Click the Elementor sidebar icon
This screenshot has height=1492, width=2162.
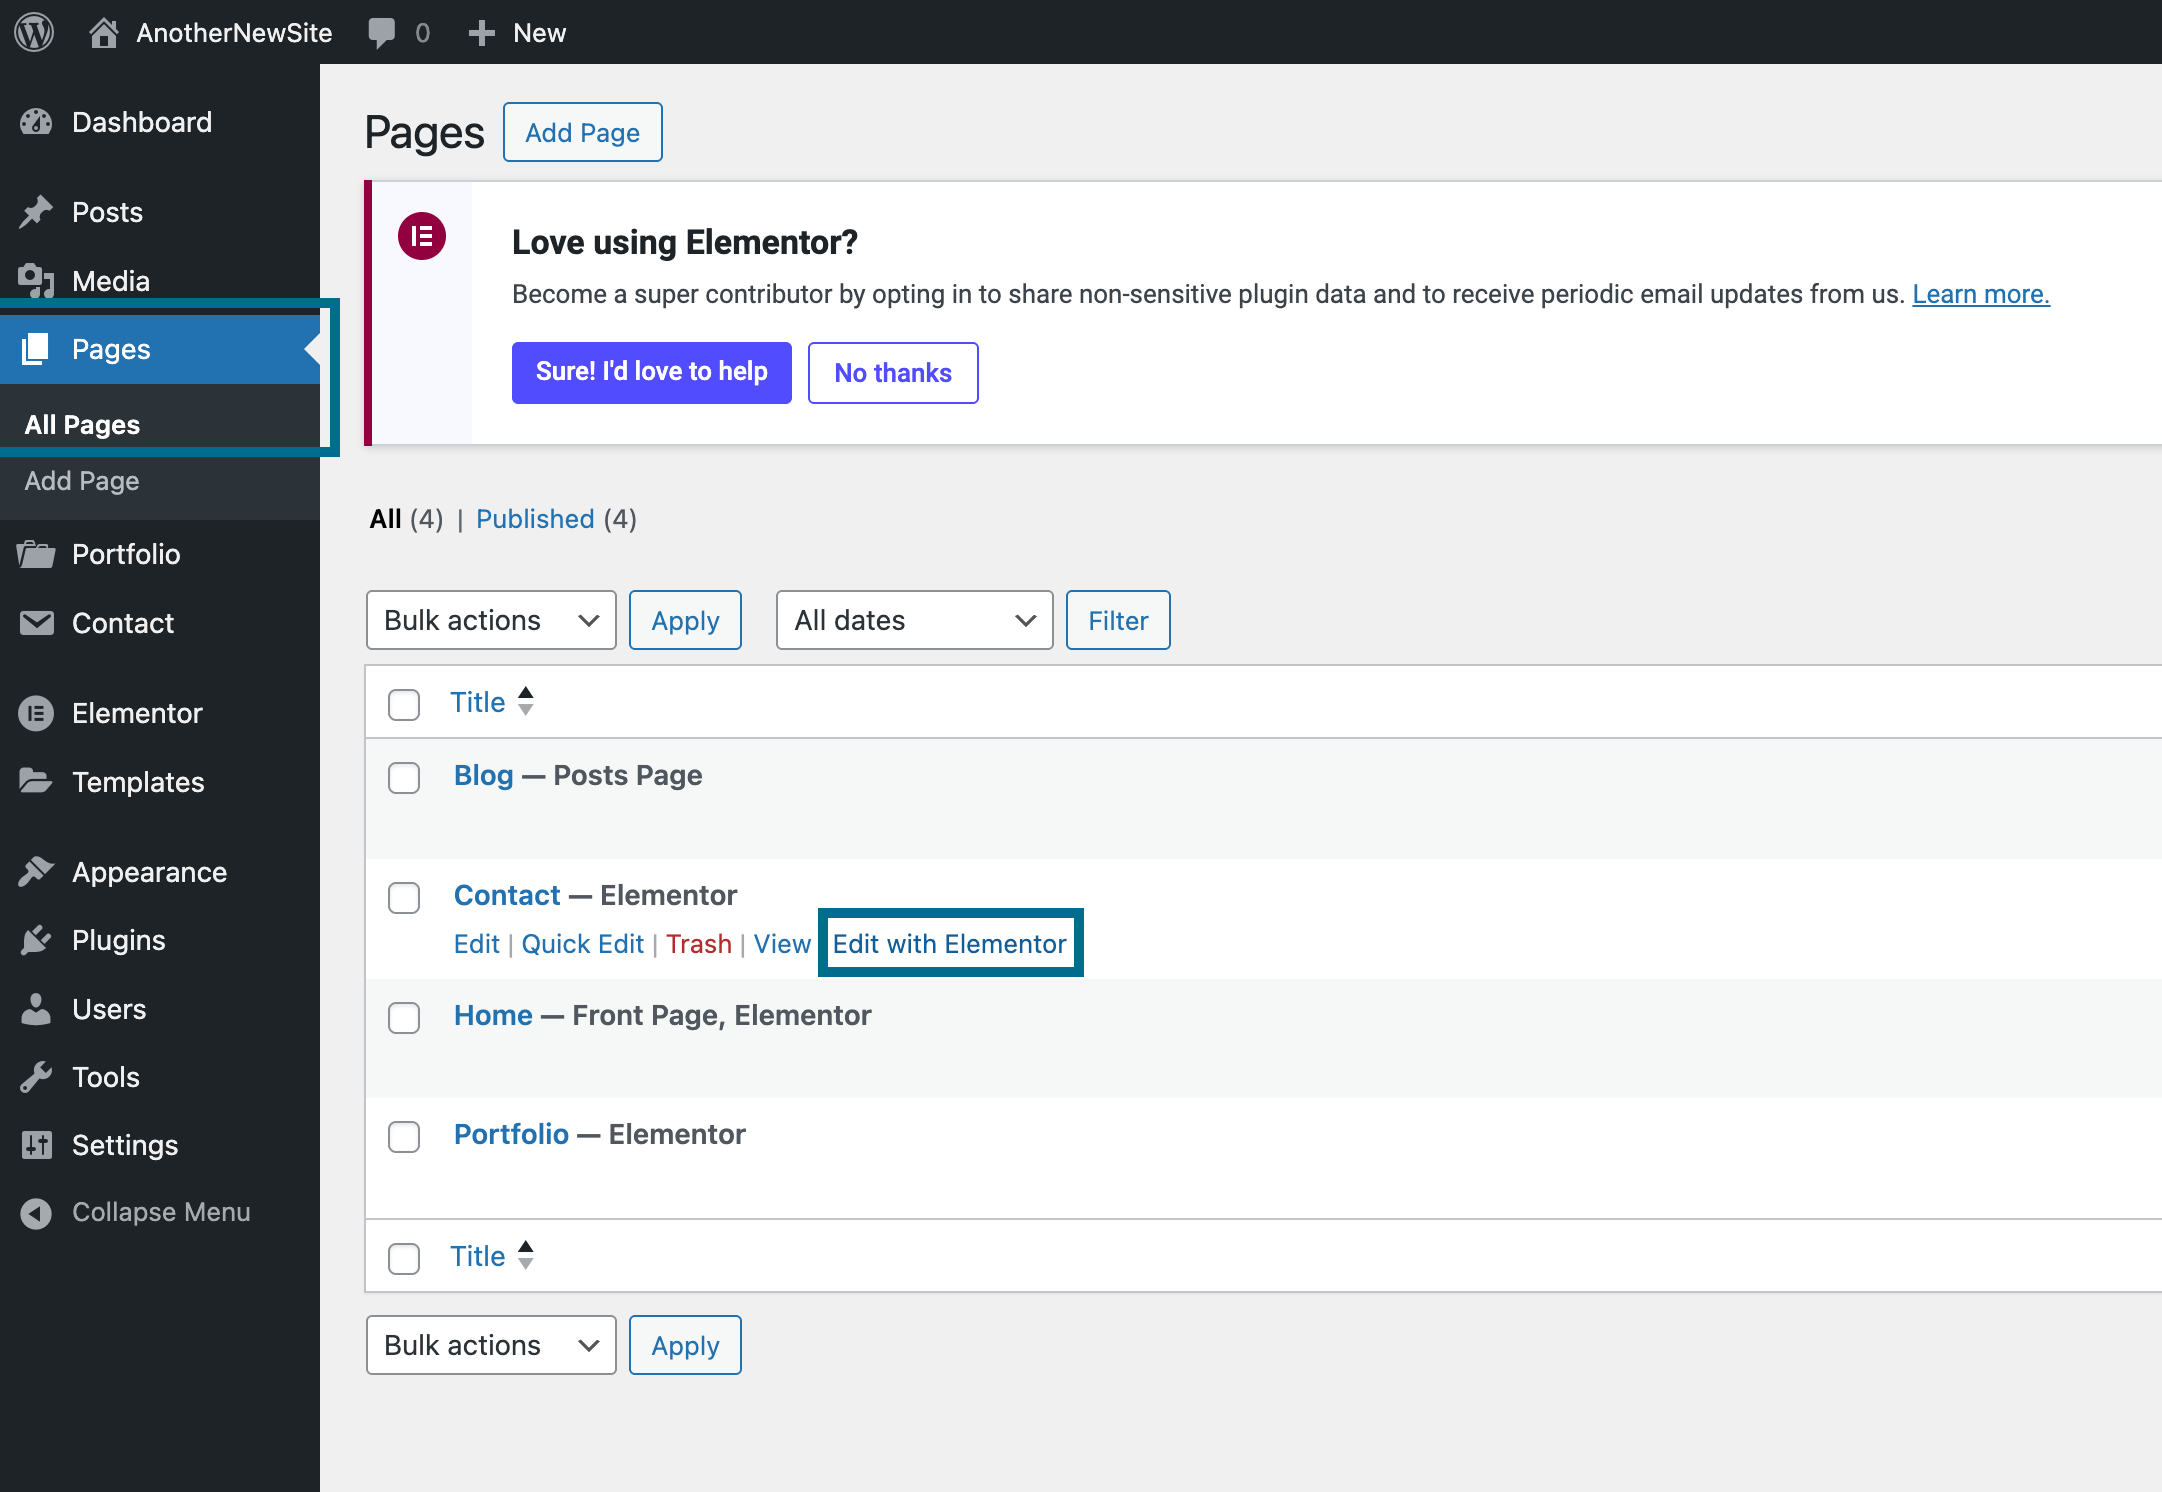coord(36,713)
